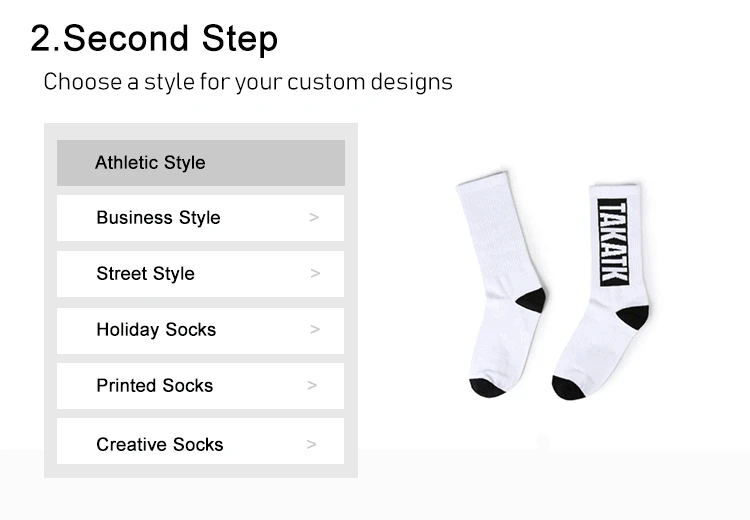Click the right sock with TAKATK lettering
This screenshot has width=750, height=520.
[604, 292]
